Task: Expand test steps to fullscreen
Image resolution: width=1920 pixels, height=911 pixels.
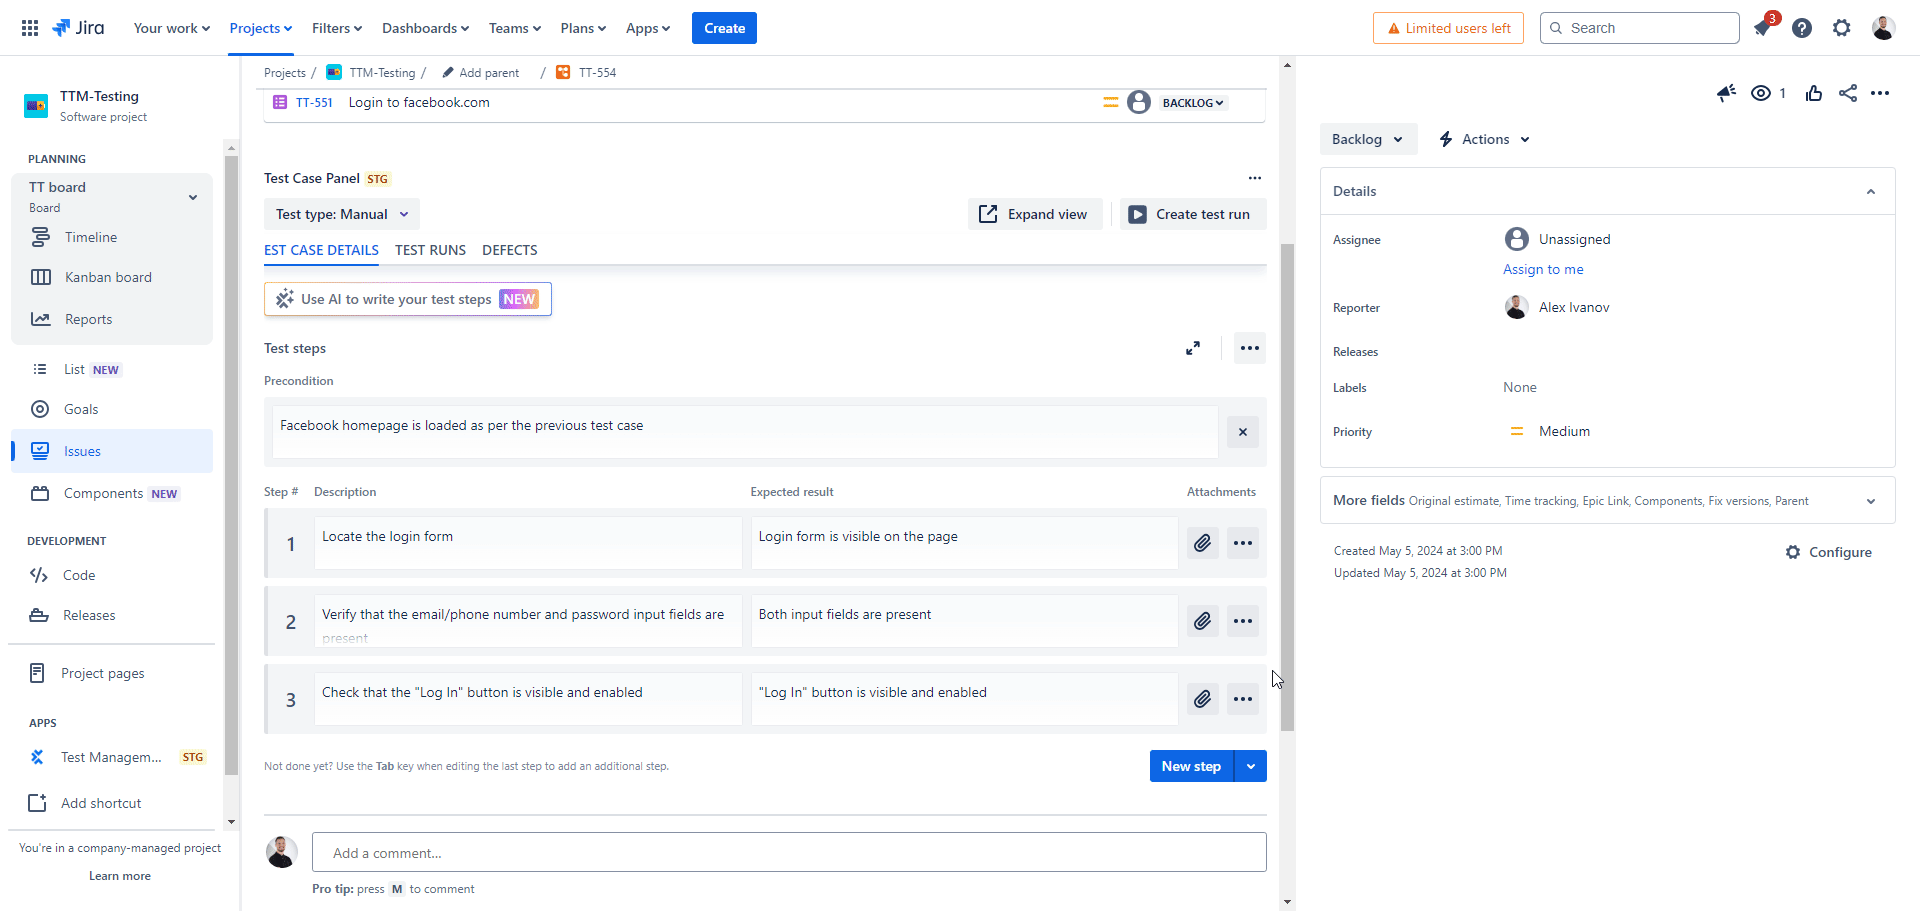Action: (1193, 348)
